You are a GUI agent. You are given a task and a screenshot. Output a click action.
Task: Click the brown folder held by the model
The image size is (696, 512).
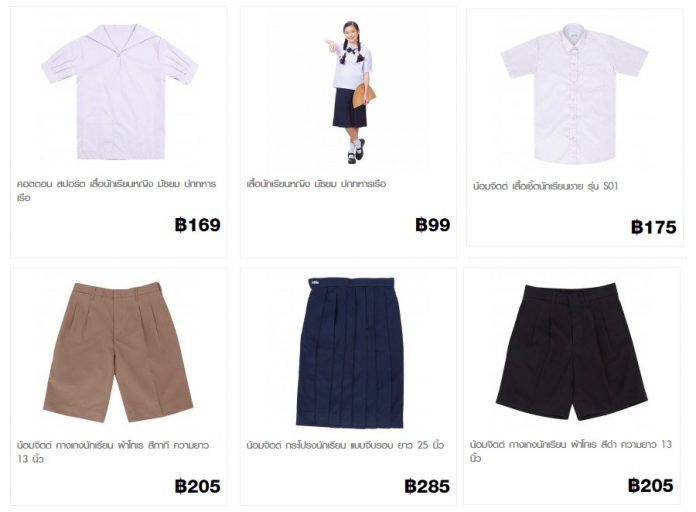[x=364, y=96]
